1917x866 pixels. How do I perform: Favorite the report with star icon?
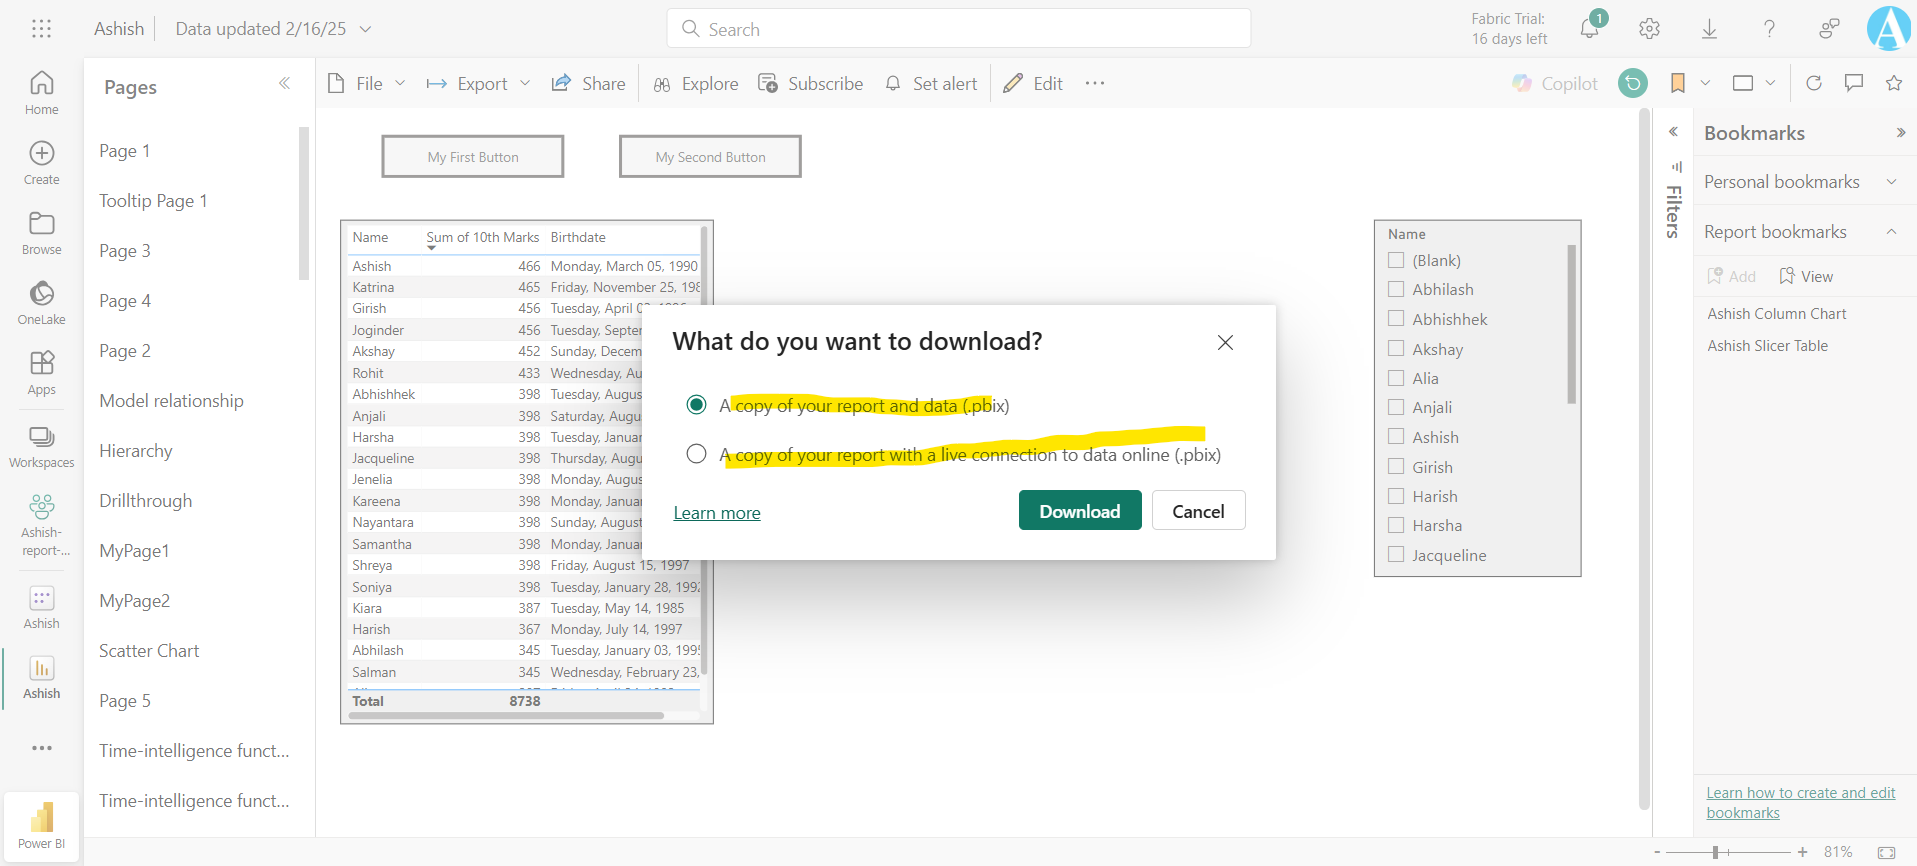[1893, 83]
